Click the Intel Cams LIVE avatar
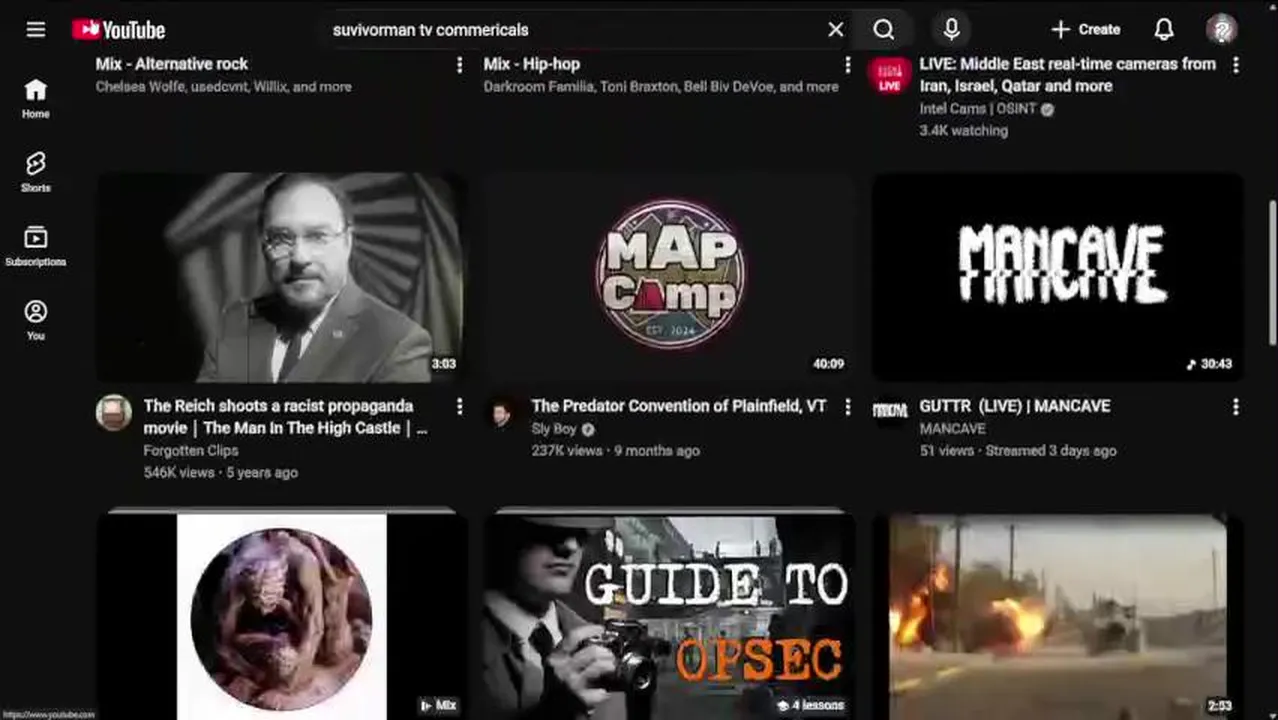 click(x=889, y=75)
